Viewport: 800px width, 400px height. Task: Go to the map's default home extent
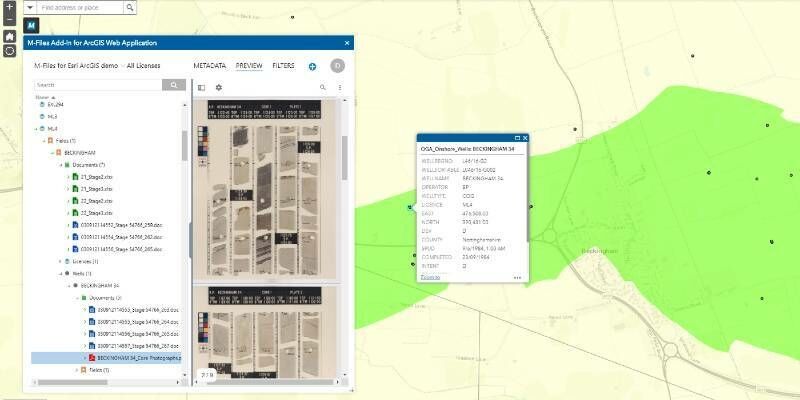pos(9,36)
